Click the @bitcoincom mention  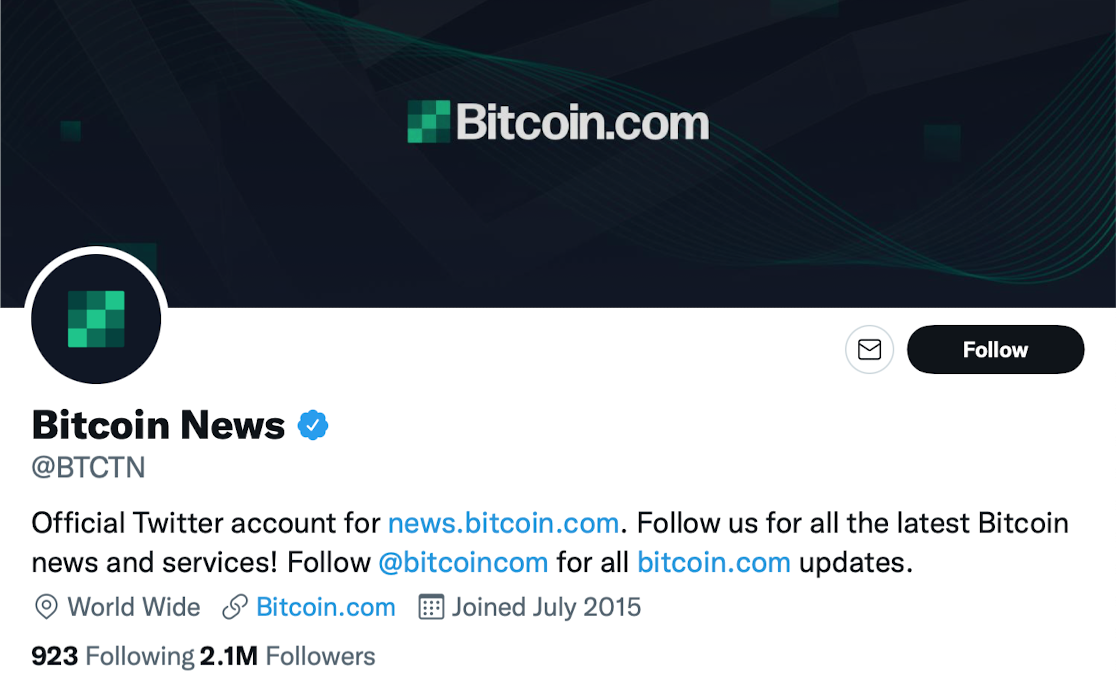click(465, 562)
